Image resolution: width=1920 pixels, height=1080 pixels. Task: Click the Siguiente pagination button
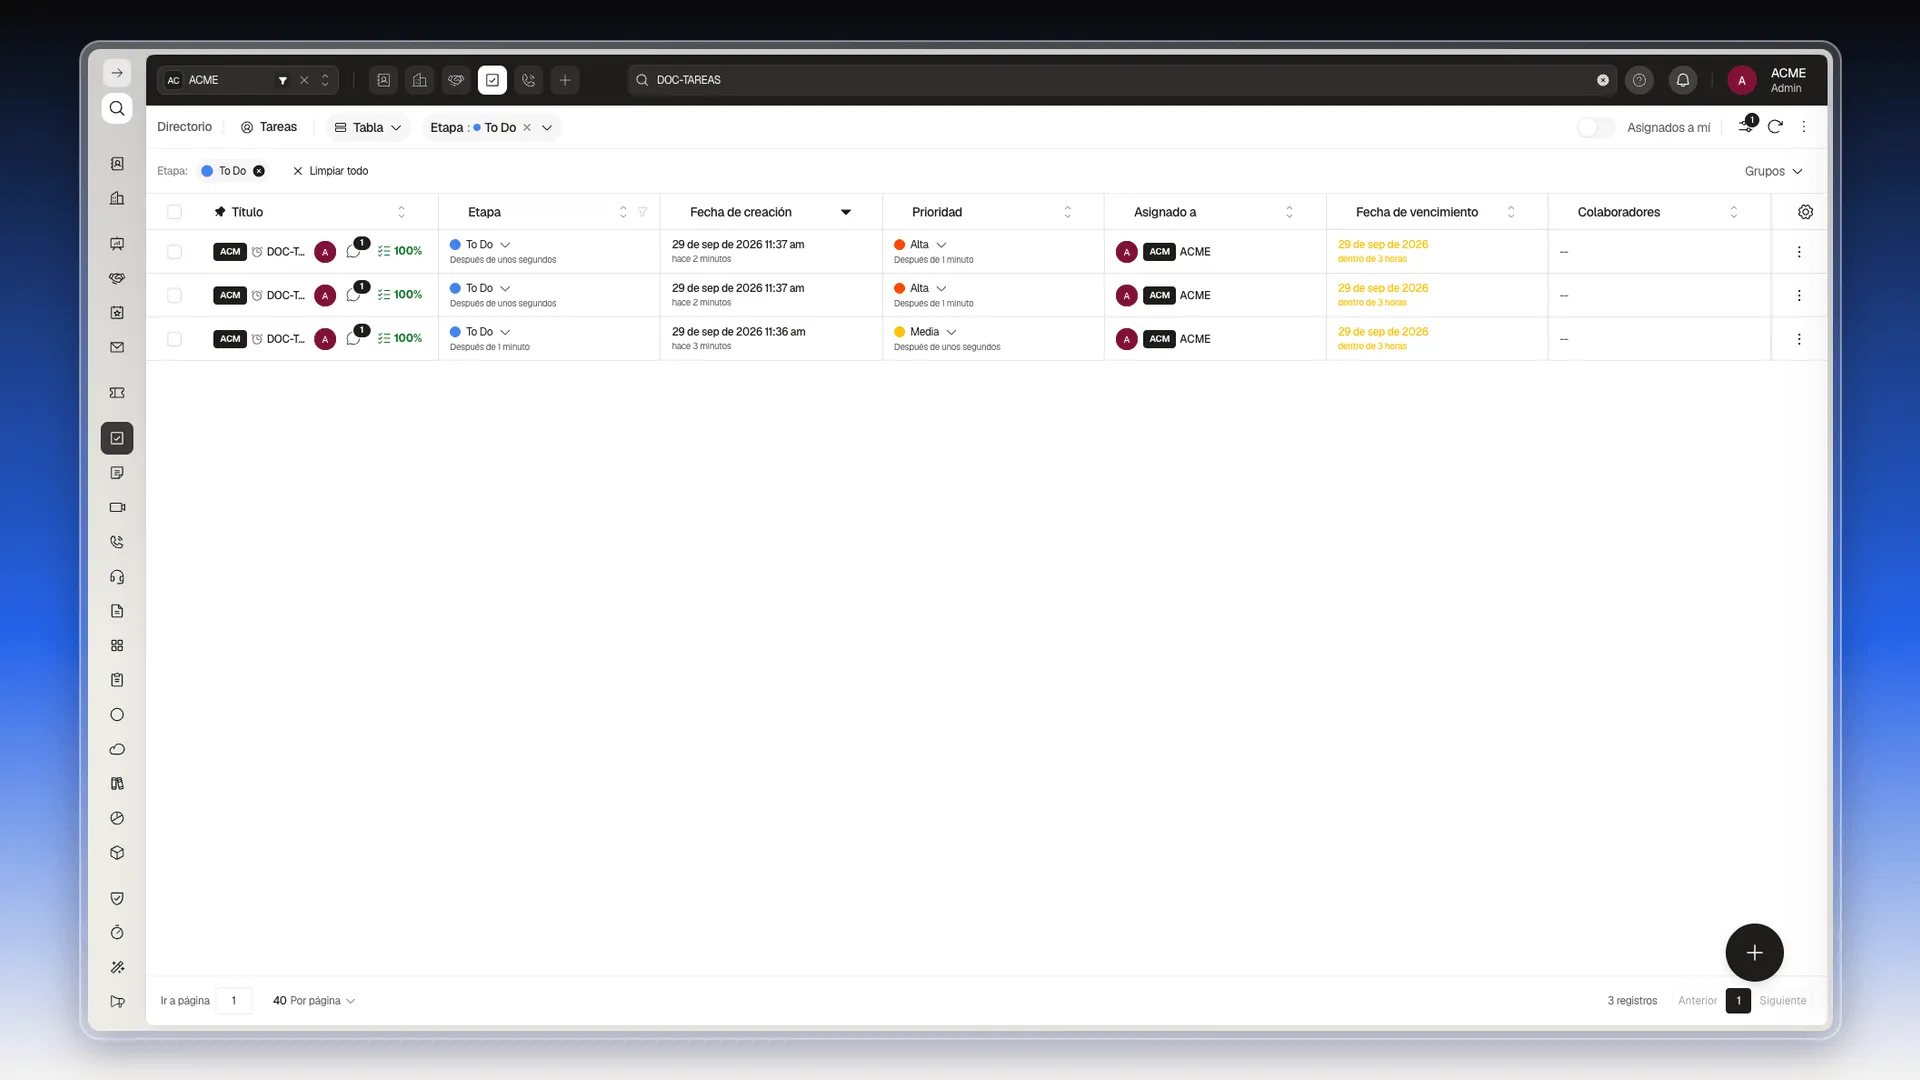1782,1001
